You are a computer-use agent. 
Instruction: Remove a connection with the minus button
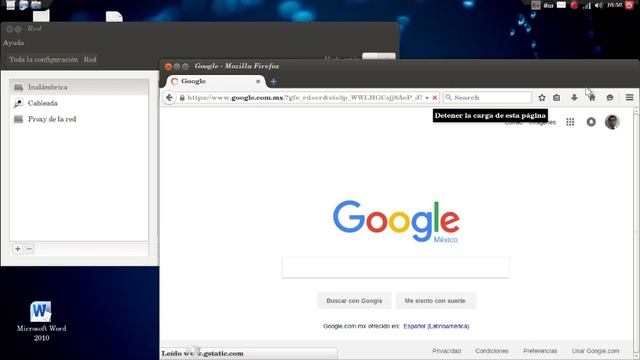coord(29,249)
